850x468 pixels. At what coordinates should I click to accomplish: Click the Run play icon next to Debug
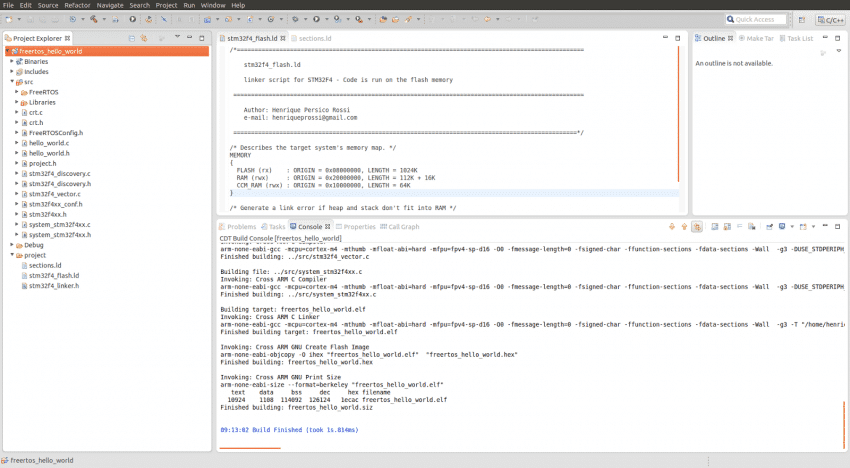(x=317, y=19)
